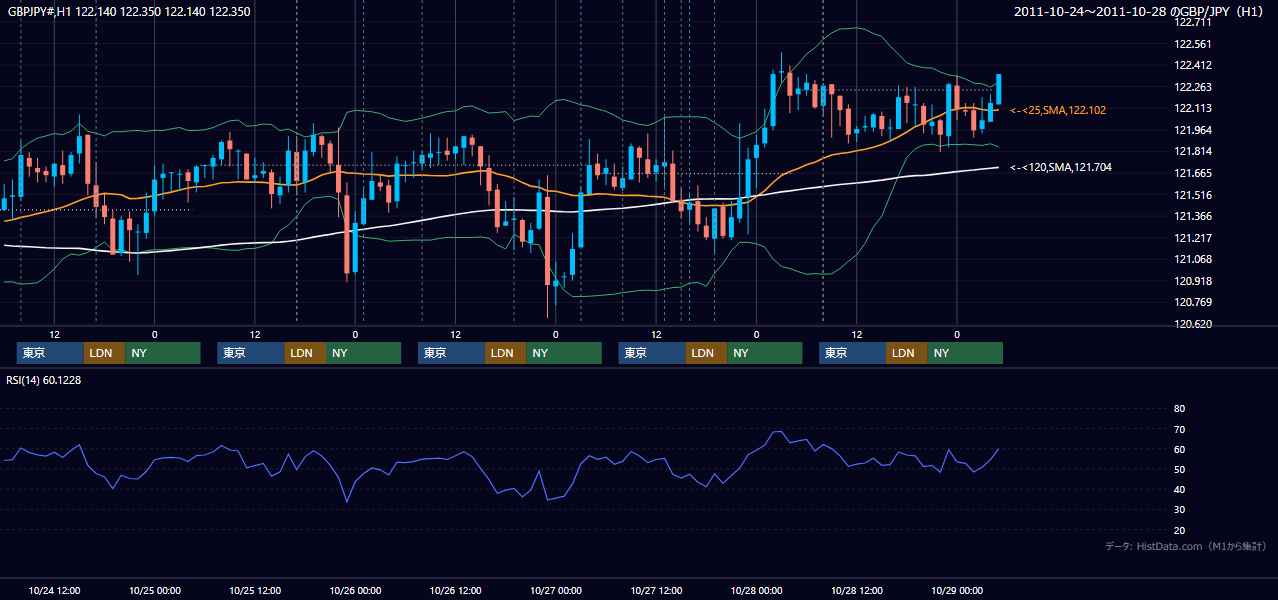The height and width of the screenshot is (600, 1278).
Task: Click the RSI scale level 20
Action: tap(1179, 530)
